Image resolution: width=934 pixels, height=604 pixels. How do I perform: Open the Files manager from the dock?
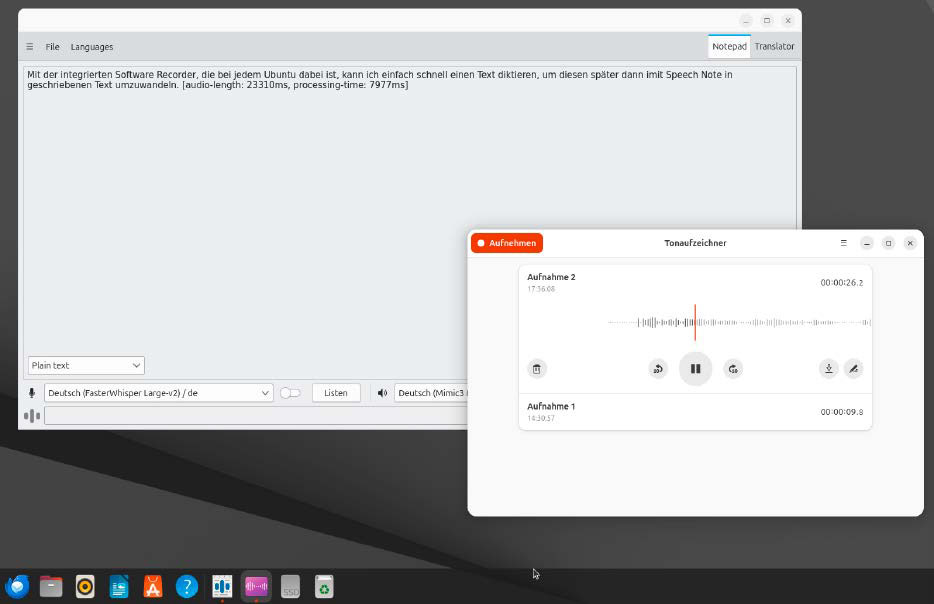[x=51, y=587]
